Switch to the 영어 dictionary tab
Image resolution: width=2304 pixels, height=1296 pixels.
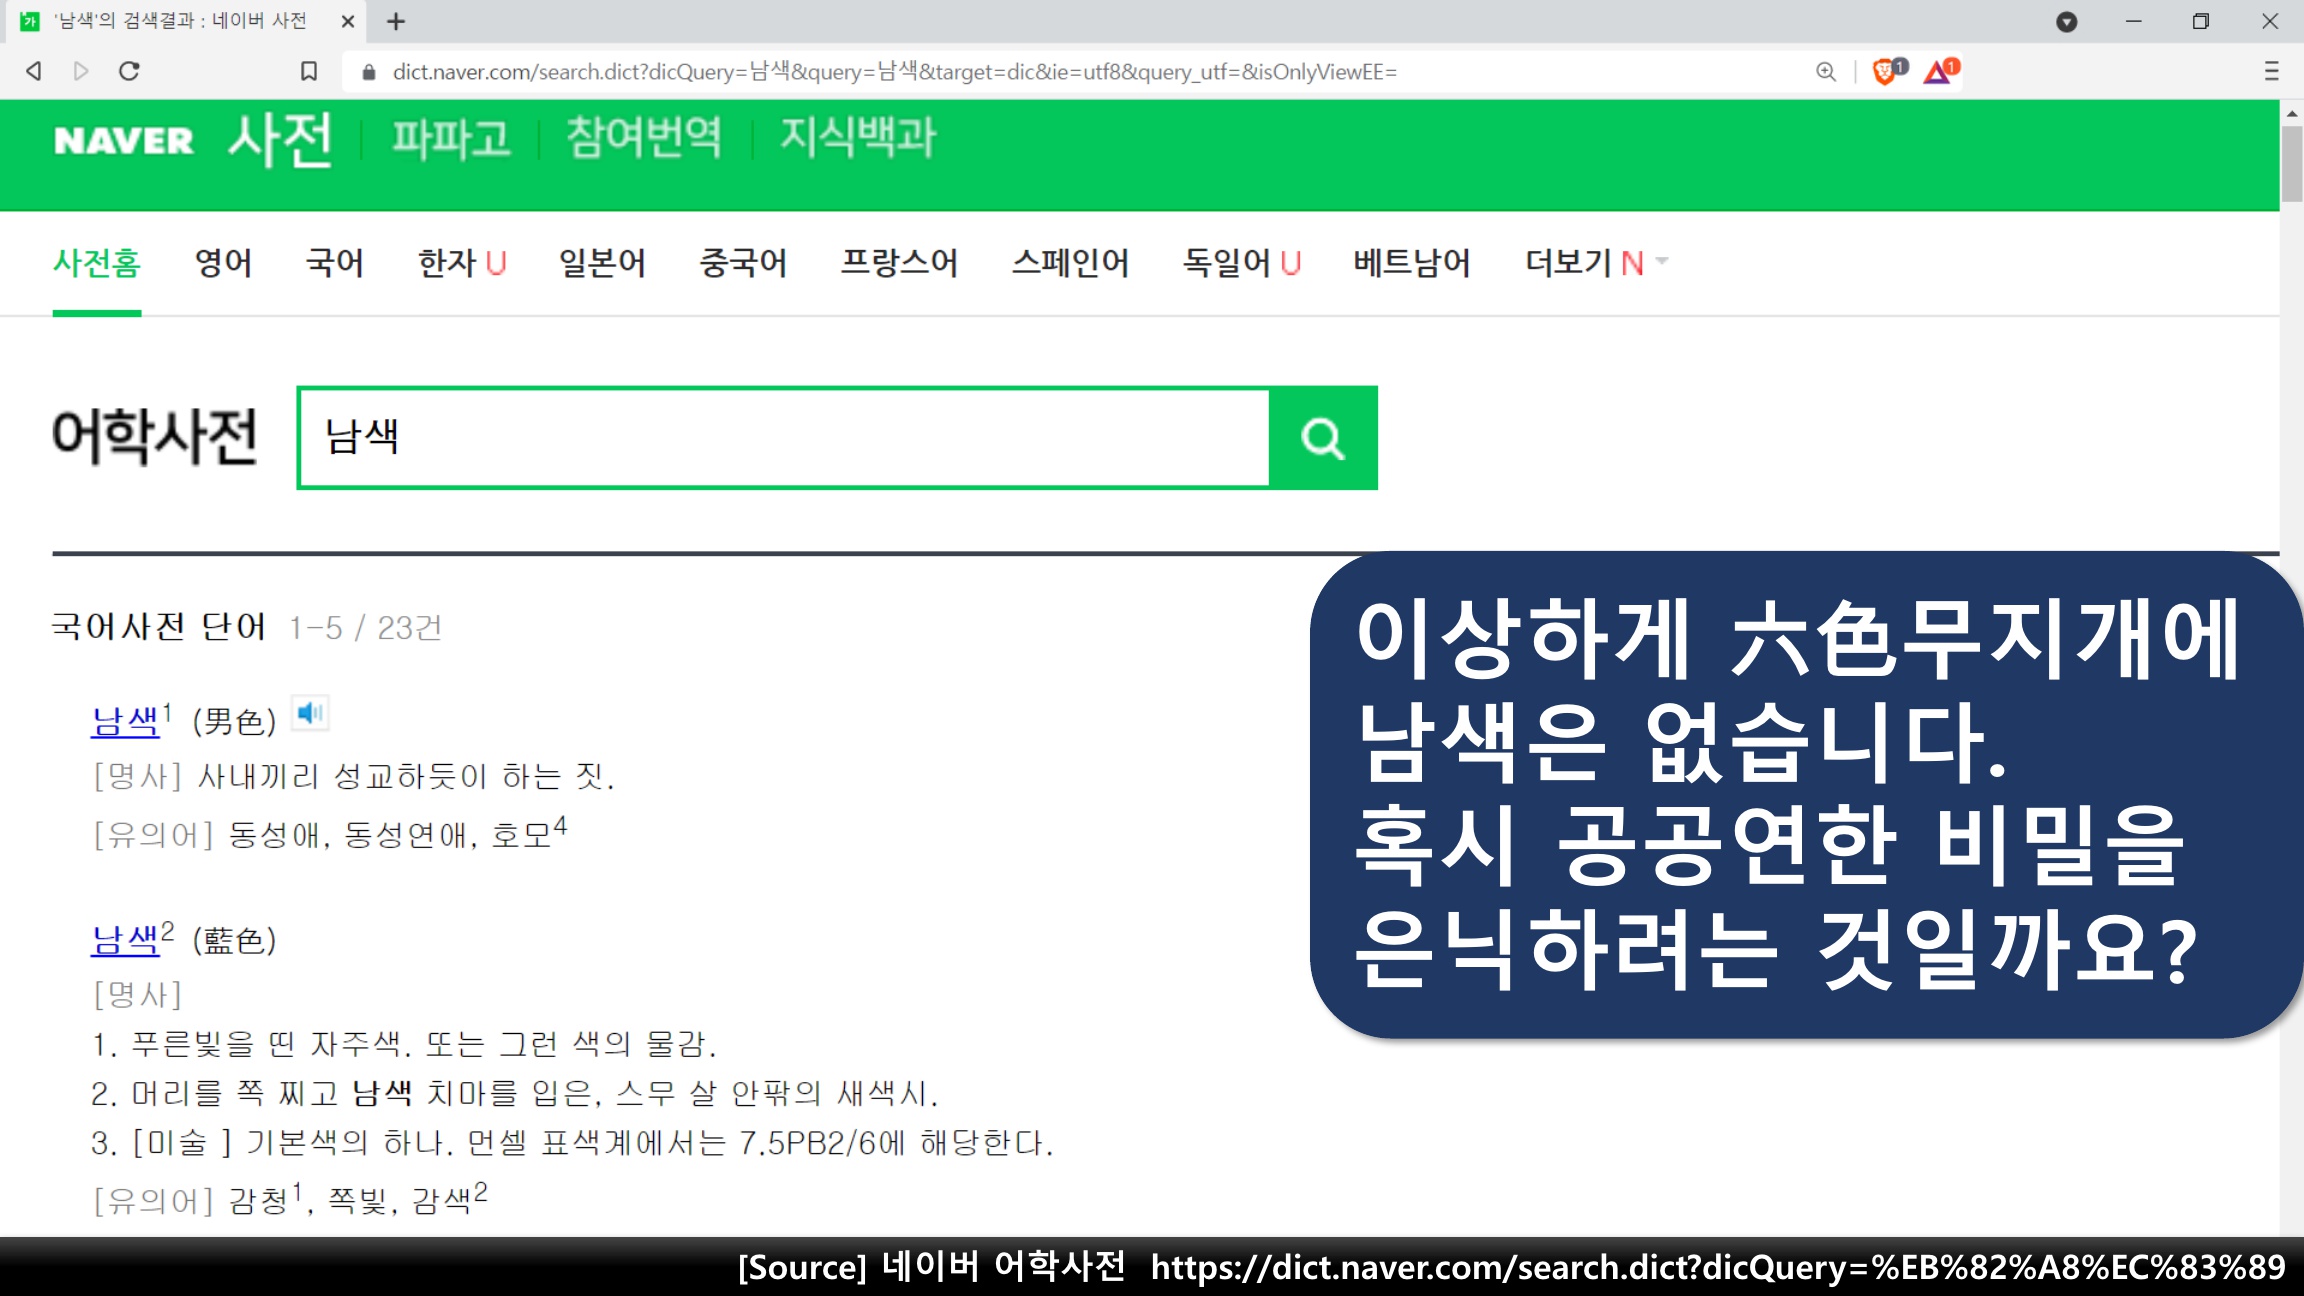(x=223, y=262)
